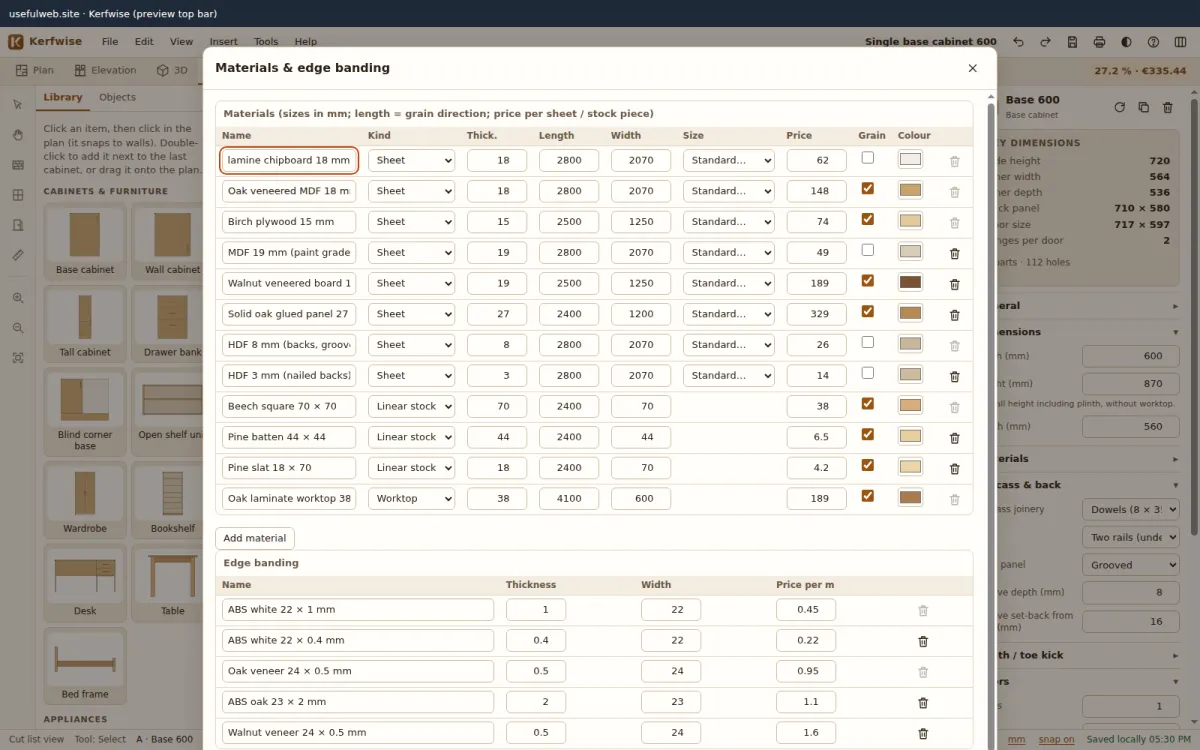Switch to the Elevation view tab
The width and height of the screenshot is (1200, 750).
pos(104,70)
